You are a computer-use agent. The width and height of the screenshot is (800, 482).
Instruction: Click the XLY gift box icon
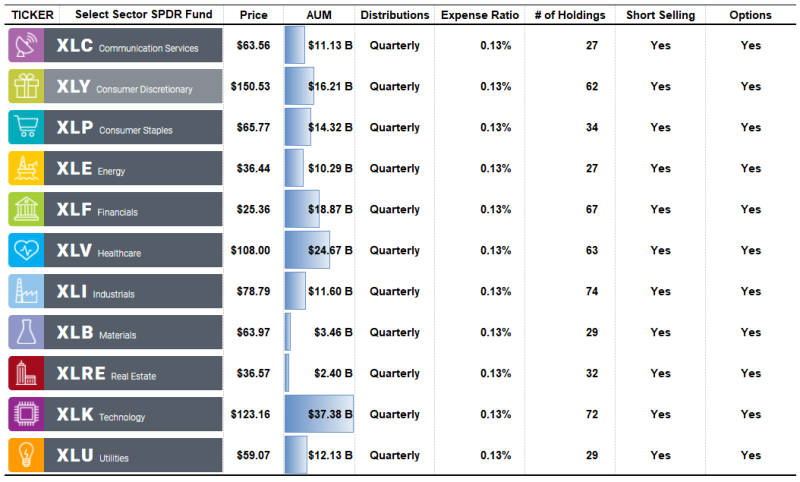coord(25,87)
